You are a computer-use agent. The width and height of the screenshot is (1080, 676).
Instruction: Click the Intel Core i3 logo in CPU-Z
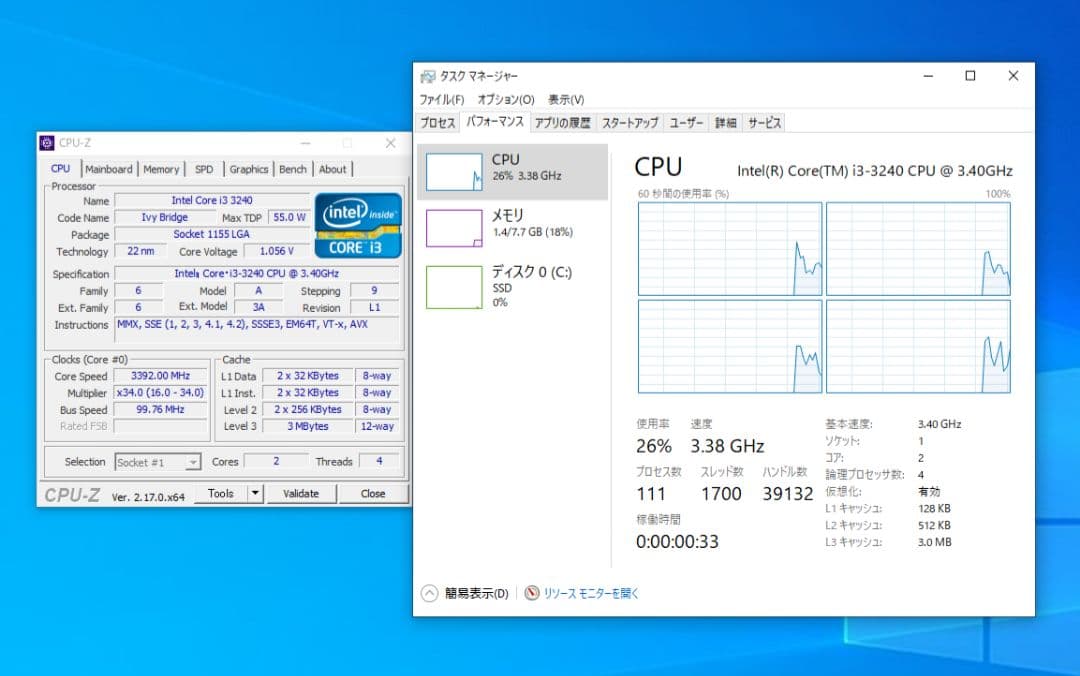tap(358, 225)
